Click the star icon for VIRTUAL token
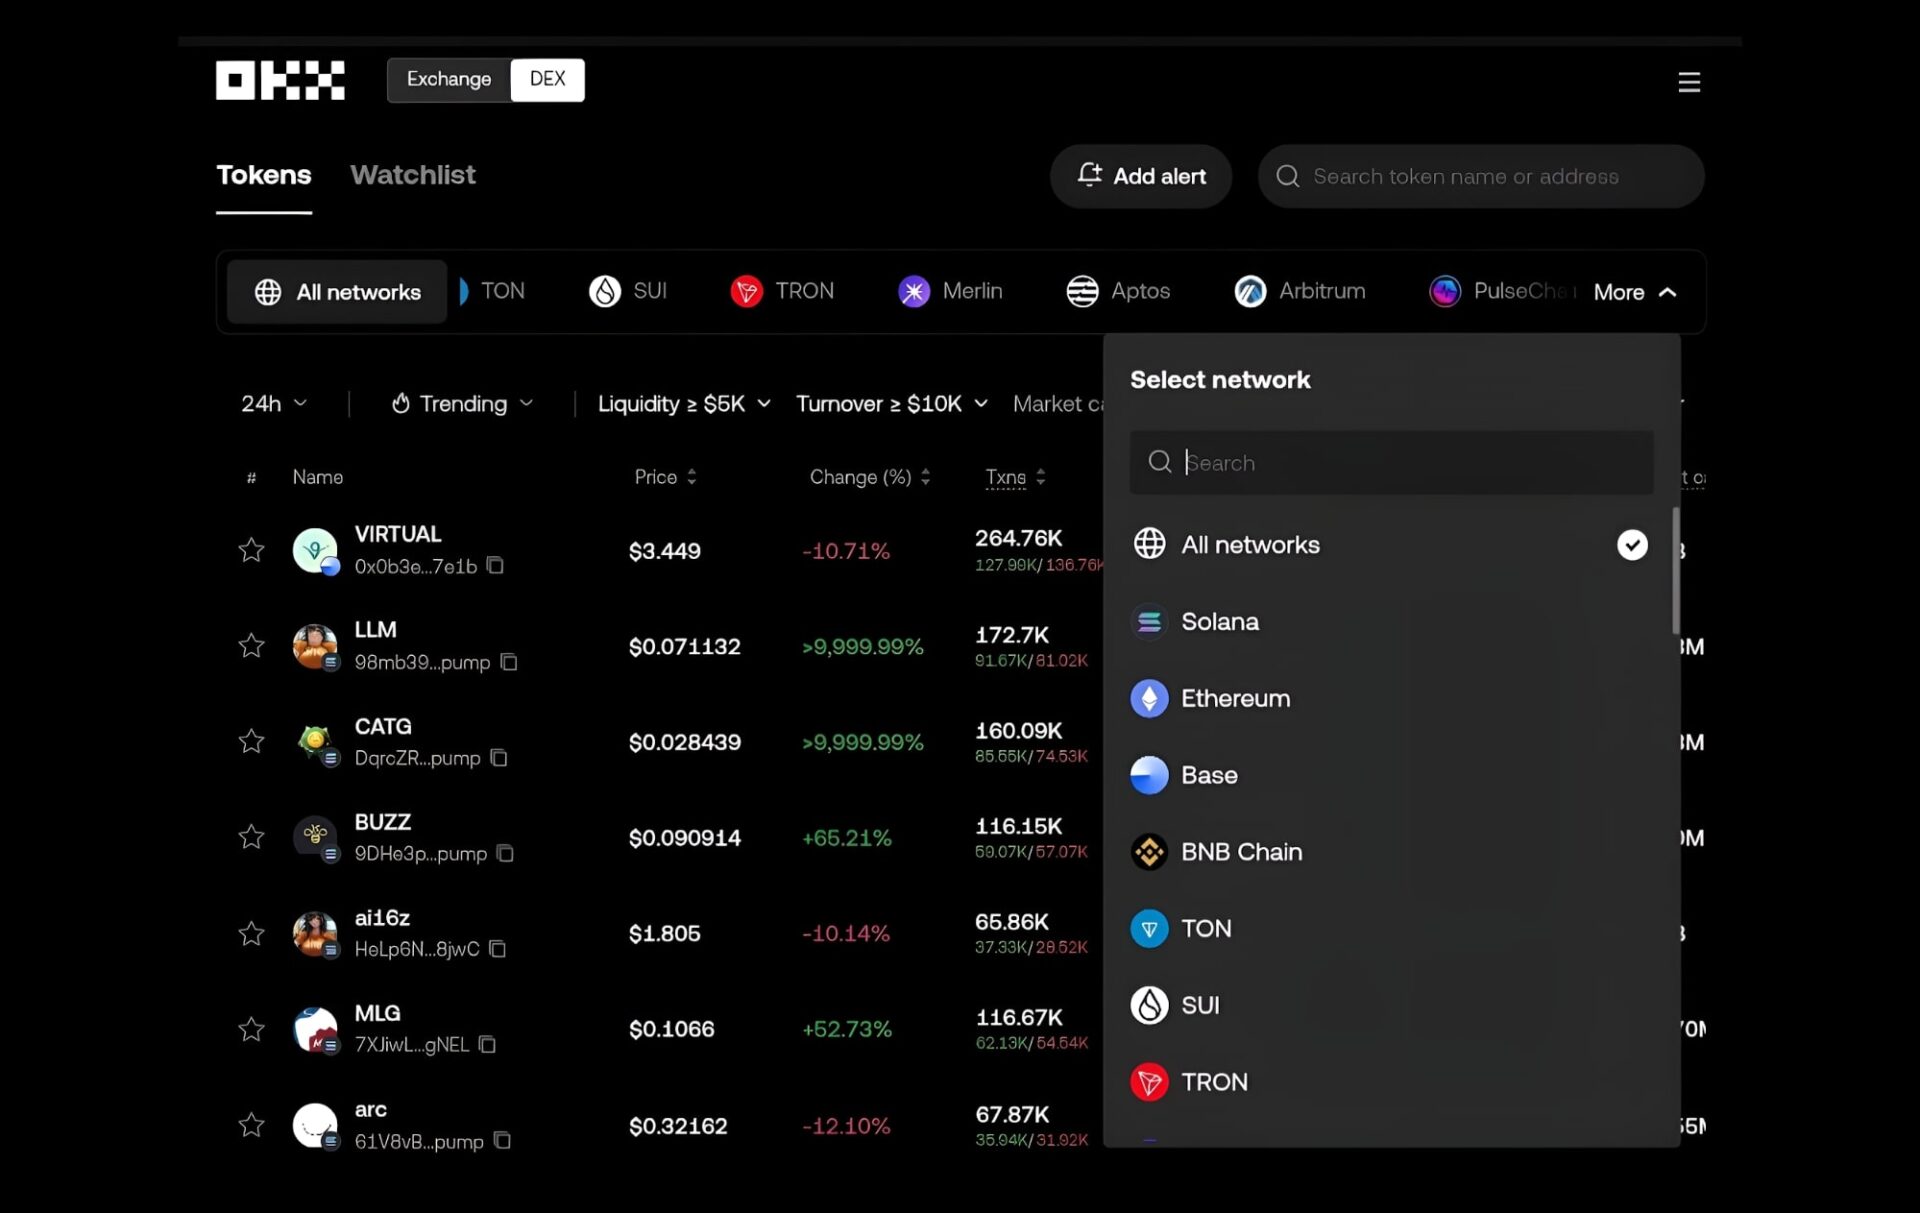 click(x=250, y=549)
